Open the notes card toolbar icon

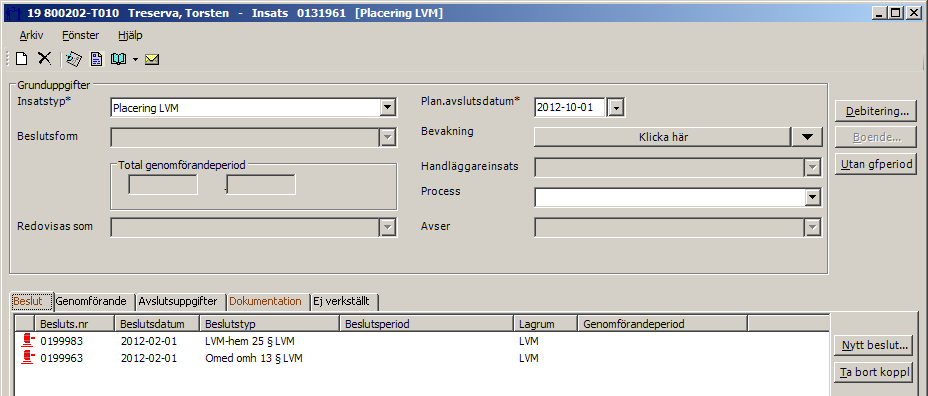click(73, 59)
